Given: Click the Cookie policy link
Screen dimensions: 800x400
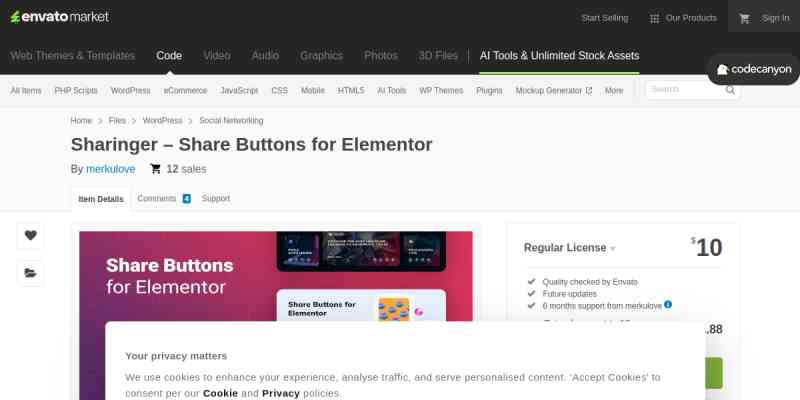Looking at the screenshot, I should 220,393.
